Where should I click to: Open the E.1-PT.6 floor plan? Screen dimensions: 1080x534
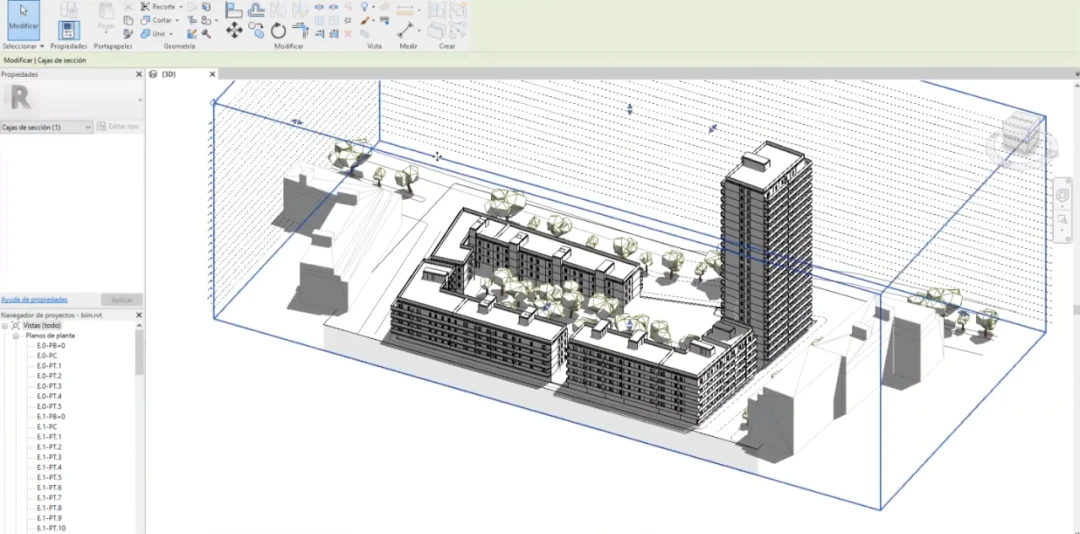tap(49, 488)
